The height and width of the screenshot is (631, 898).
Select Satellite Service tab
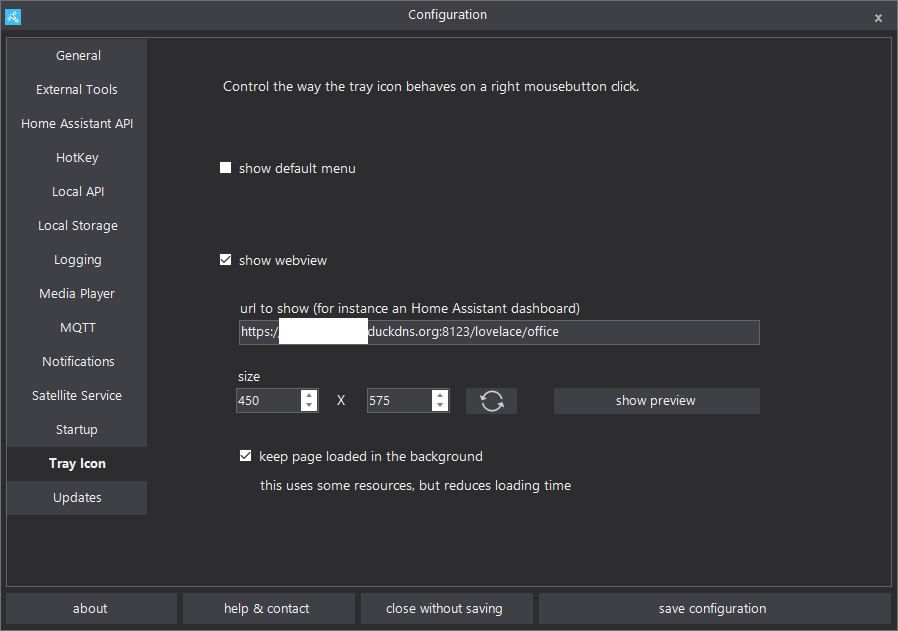click(x=77, y=396)
